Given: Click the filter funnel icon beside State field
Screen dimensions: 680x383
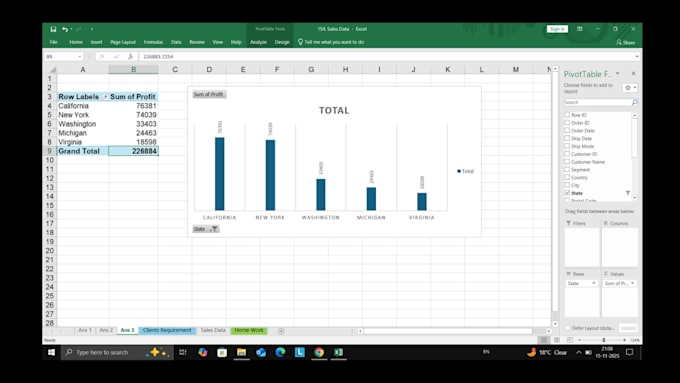Looking at the screenshot, I should [x=628, y=193].
